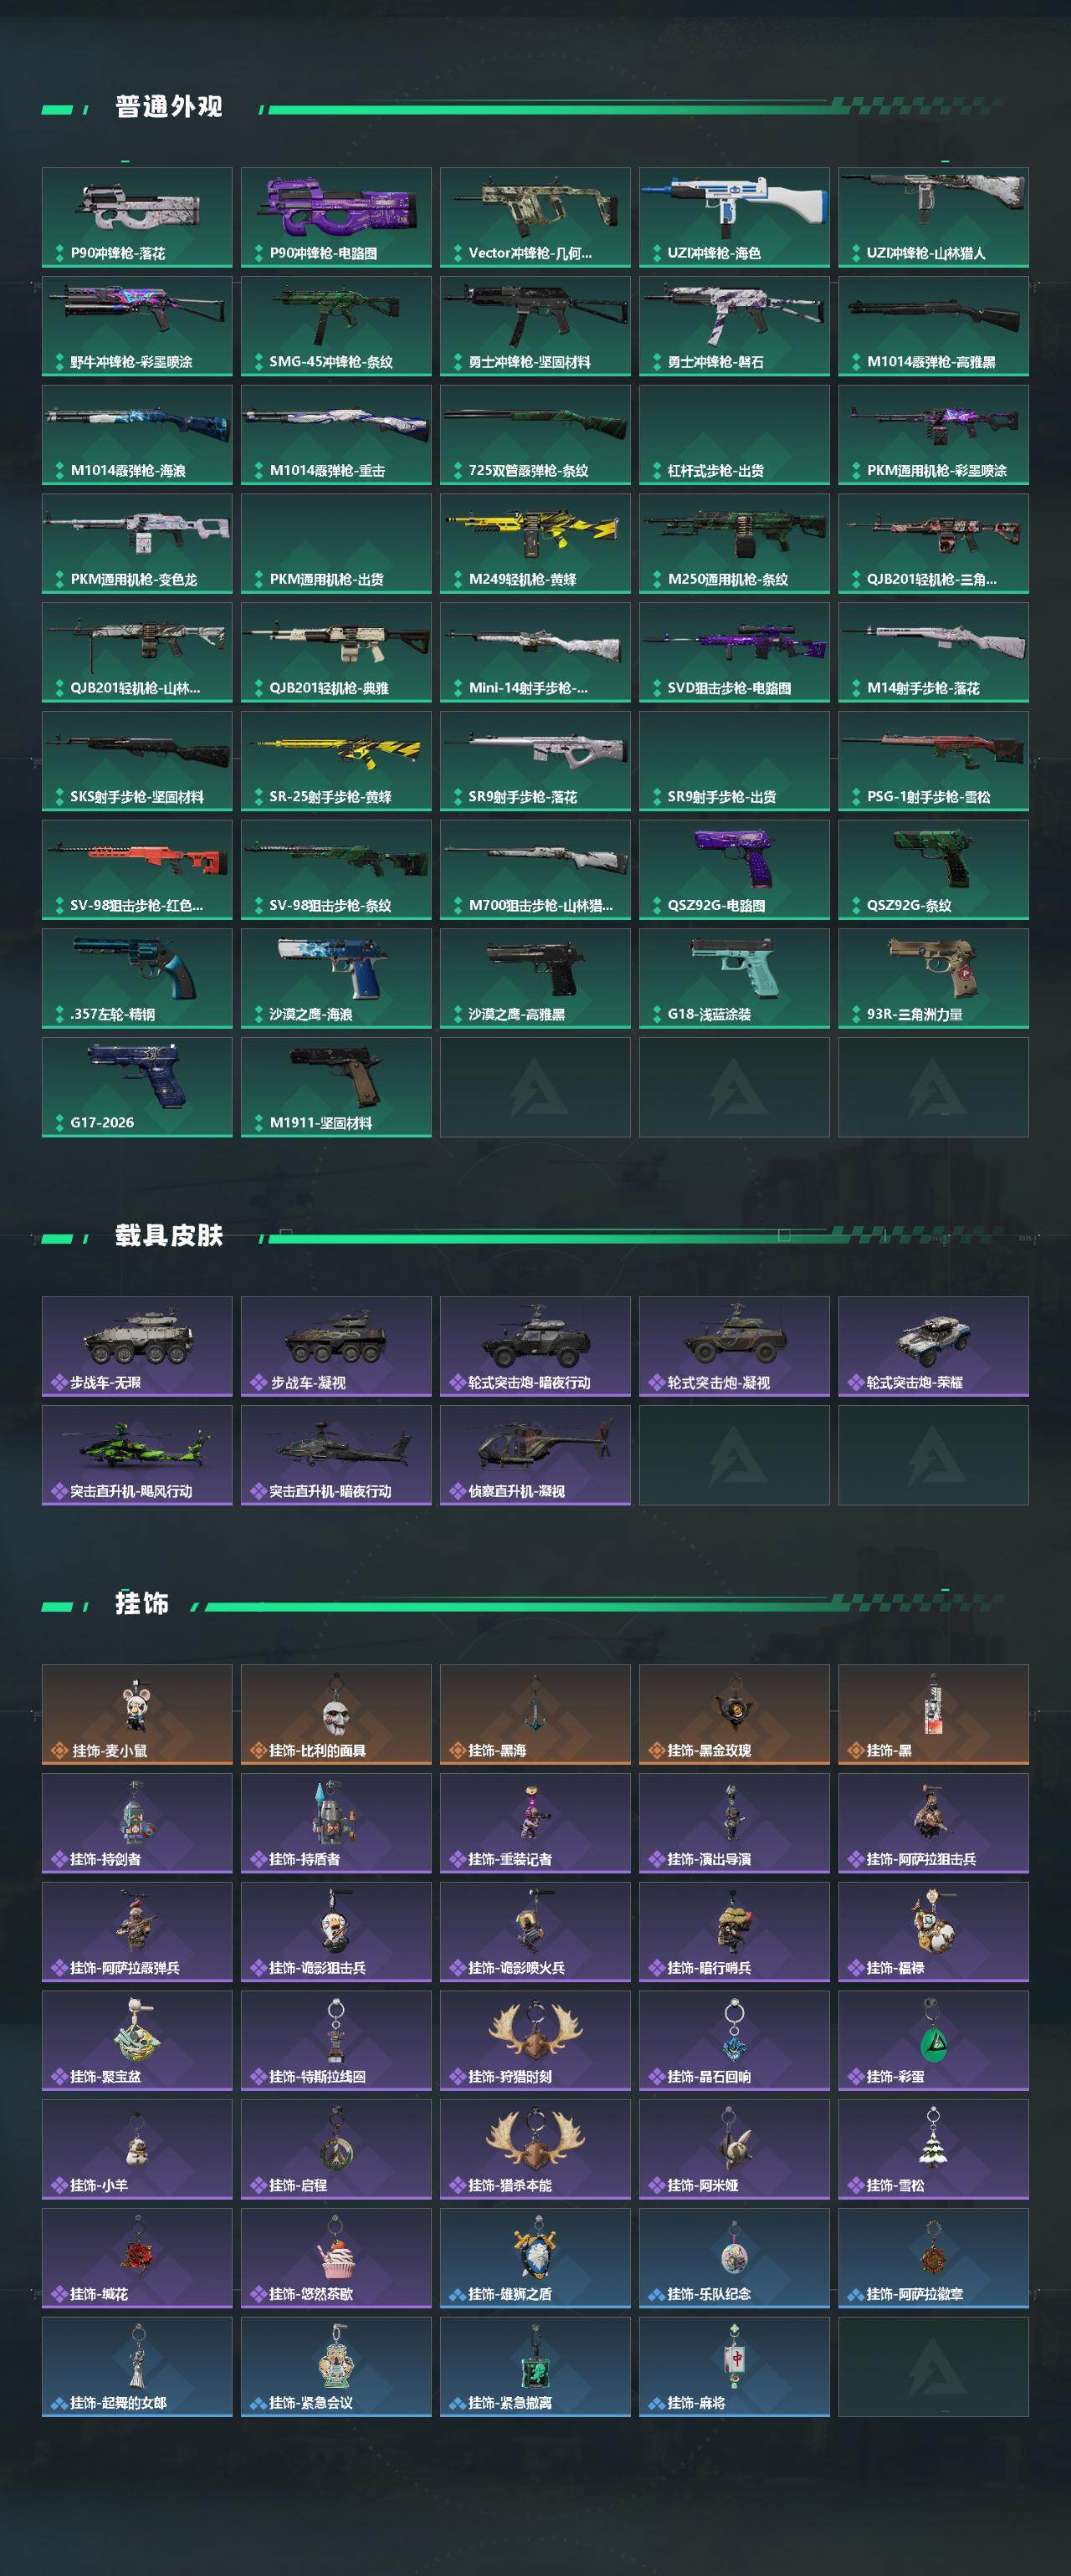Open the 挂饰-麦小鼠 charm
Screen dimensions: 1071x2576
137,1714
